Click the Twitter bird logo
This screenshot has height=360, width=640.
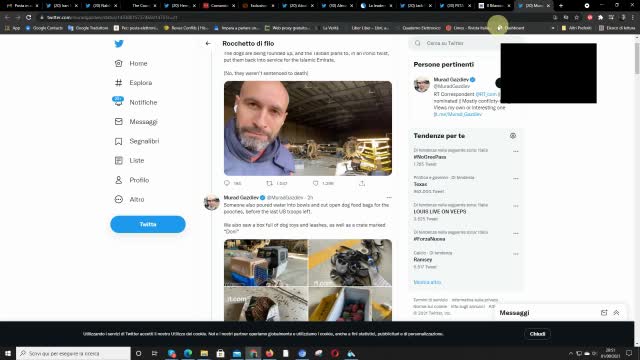pos(119,44)
